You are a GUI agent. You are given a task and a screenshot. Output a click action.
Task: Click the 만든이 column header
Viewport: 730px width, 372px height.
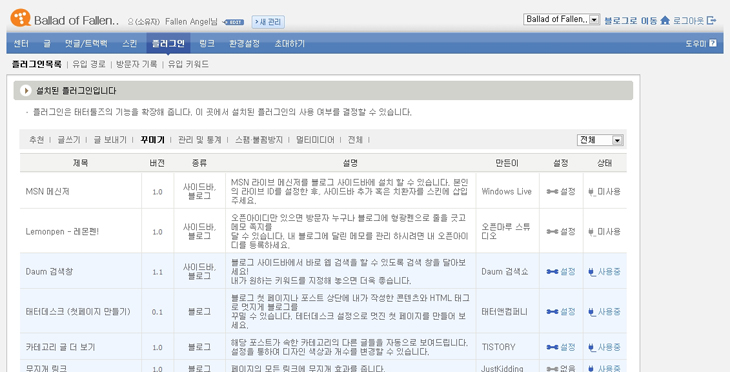[507, 163]
